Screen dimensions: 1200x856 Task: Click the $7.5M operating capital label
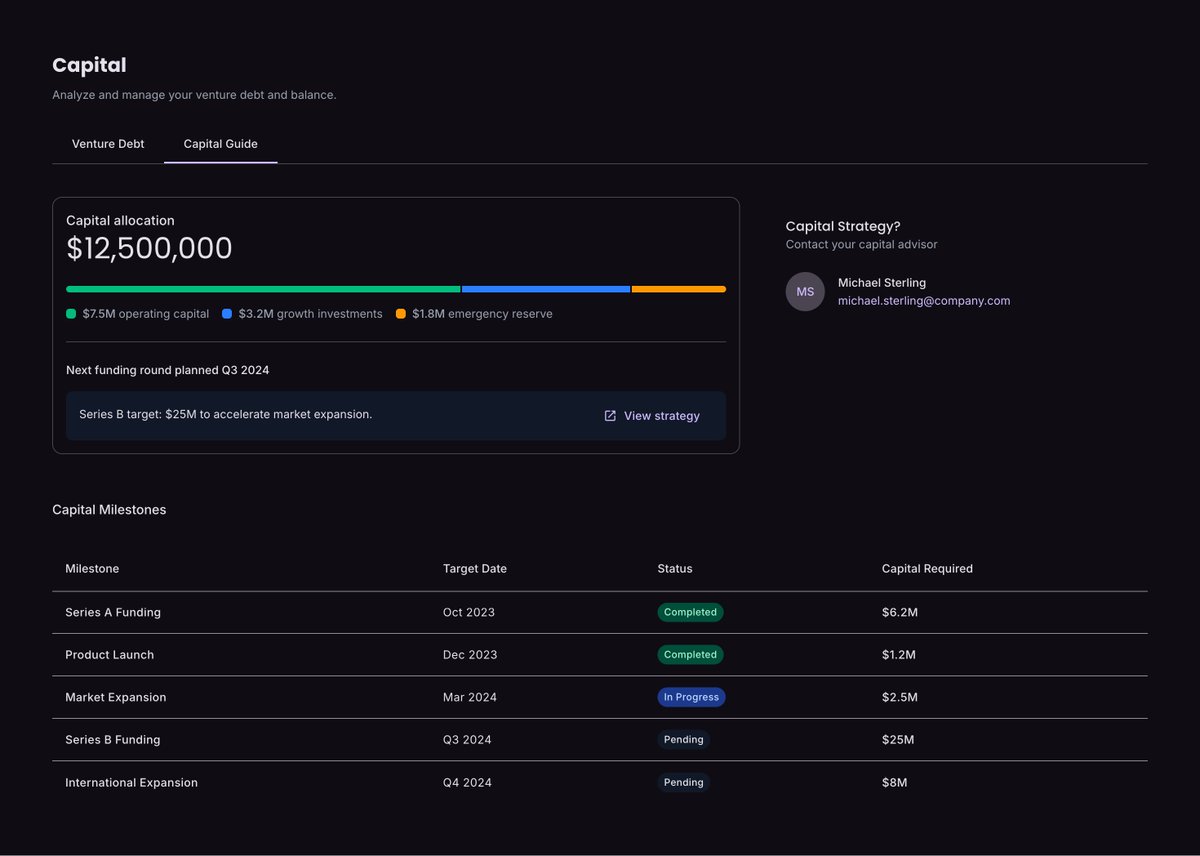coord(146,314)
